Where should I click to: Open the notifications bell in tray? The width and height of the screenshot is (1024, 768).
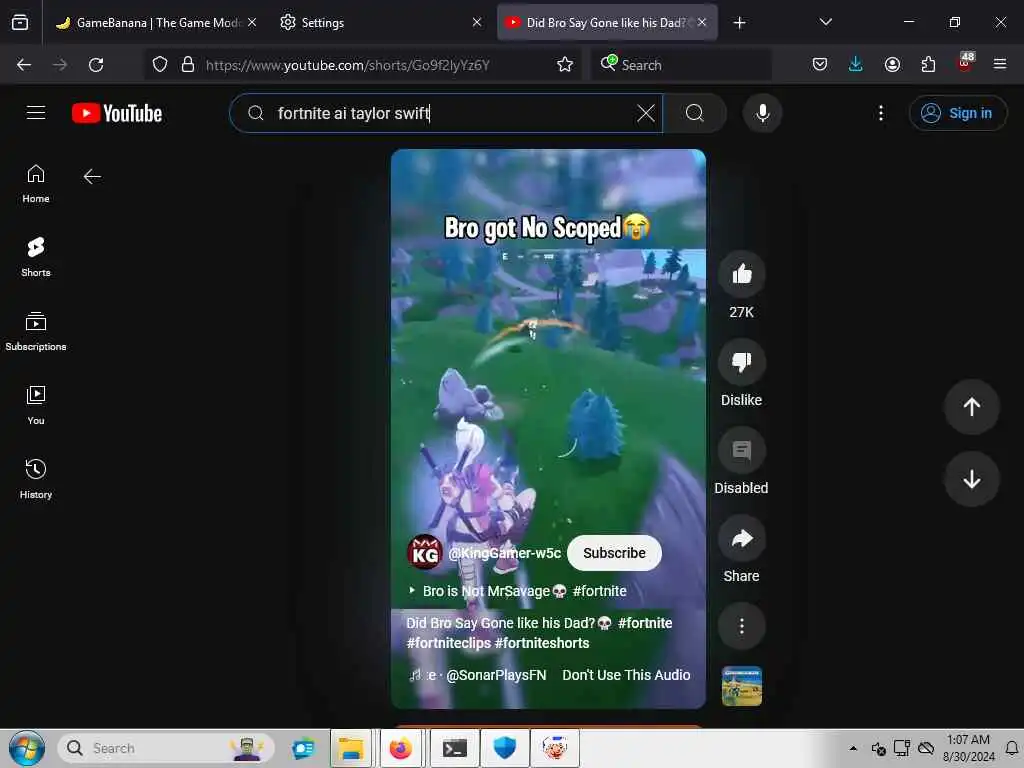tap(1012, 748)
